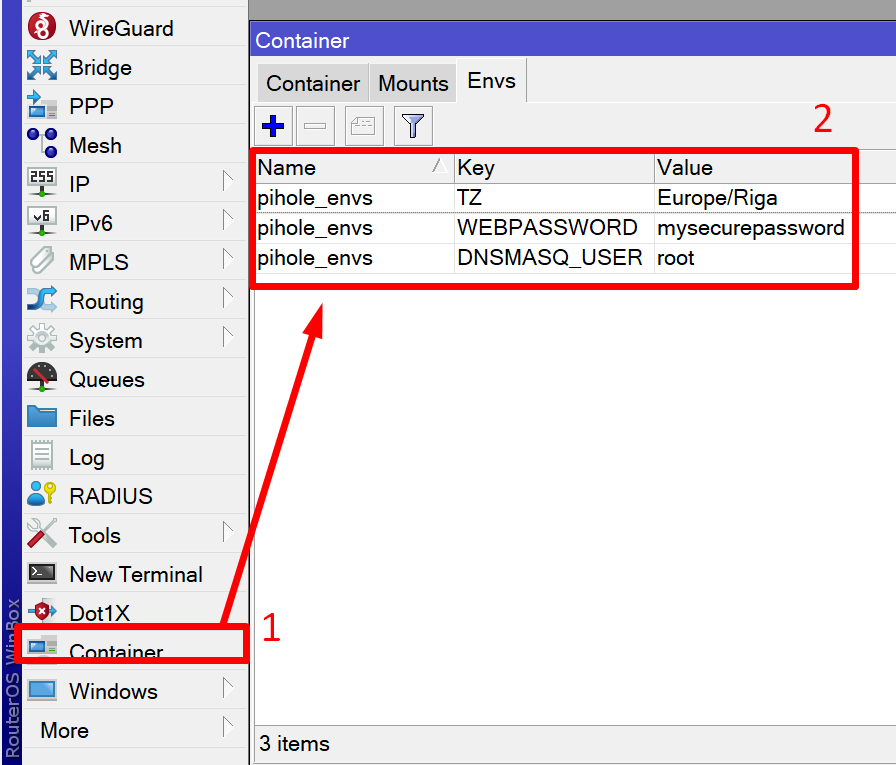Expand the Tools submenu arrow
Viewport: 896px width, 765px height.
click(228, 531)
